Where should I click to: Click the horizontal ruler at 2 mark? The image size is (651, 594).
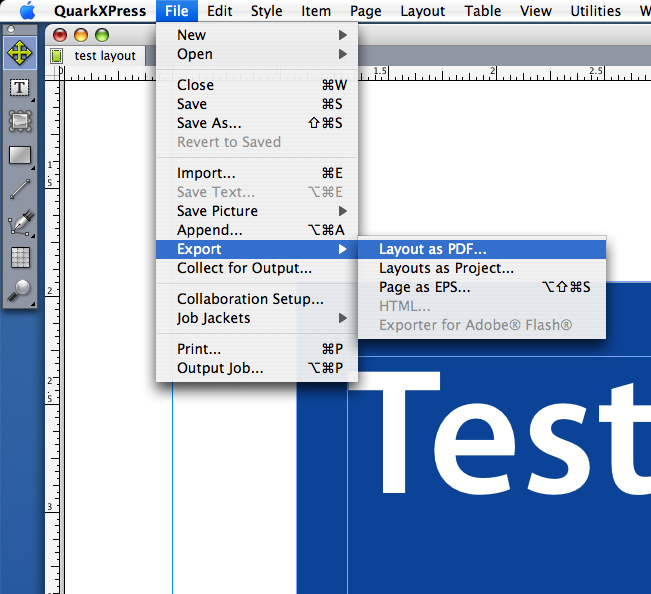pyautogui.click(x=493, y=73)
